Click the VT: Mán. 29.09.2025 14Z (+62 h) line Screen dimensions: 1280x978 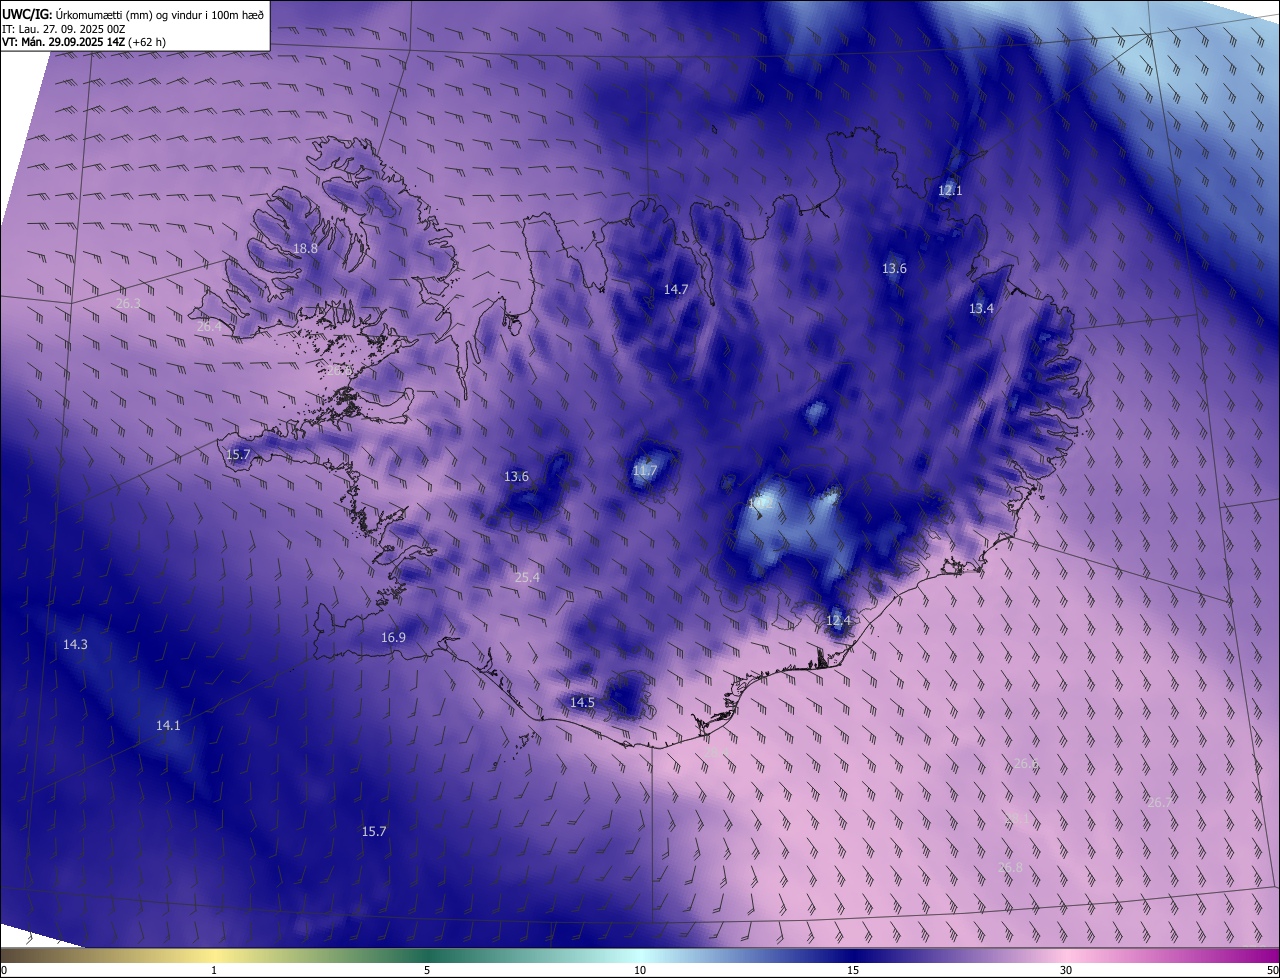[x=86, y=42]
